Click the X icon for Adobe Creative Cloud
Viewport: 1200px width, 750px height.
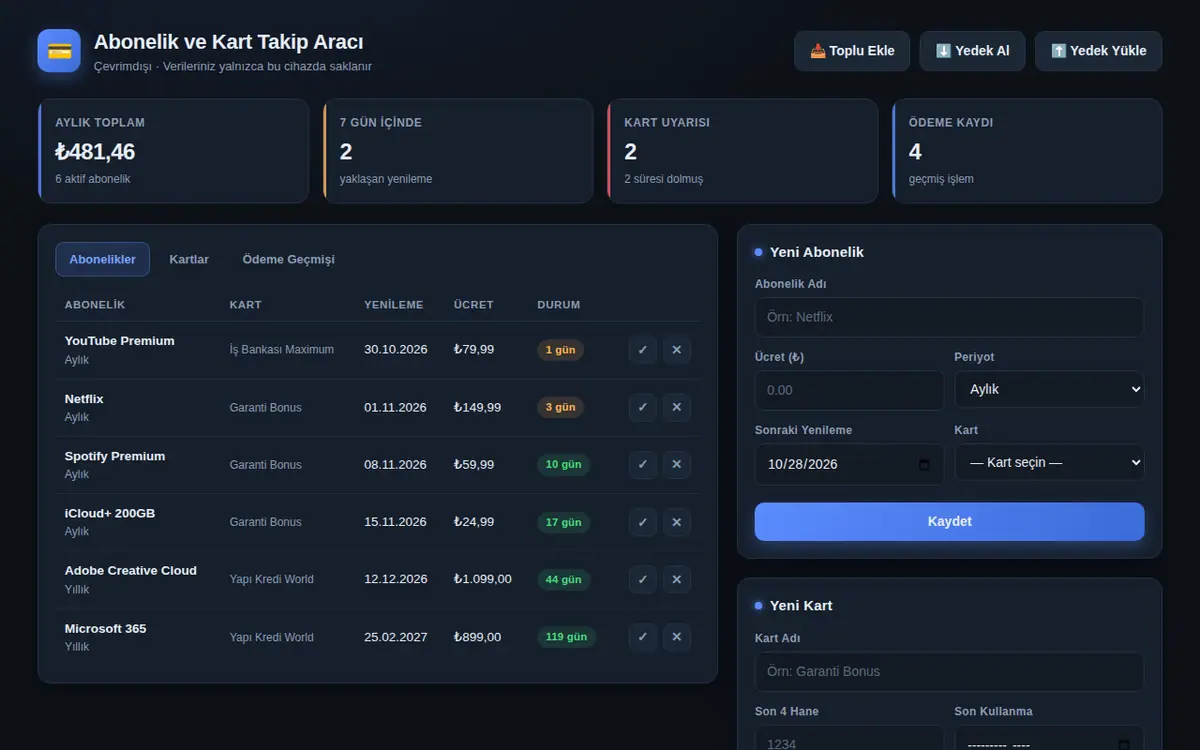point(677,579)
